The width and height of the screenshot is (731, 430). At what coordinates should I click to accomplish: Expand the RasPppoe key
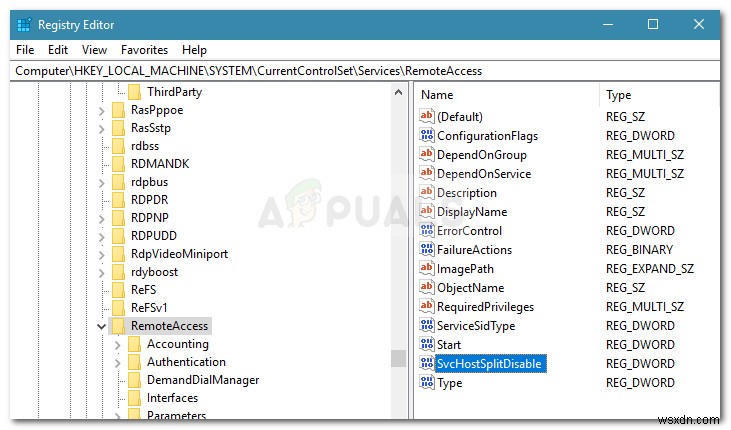tap(102, 111)
